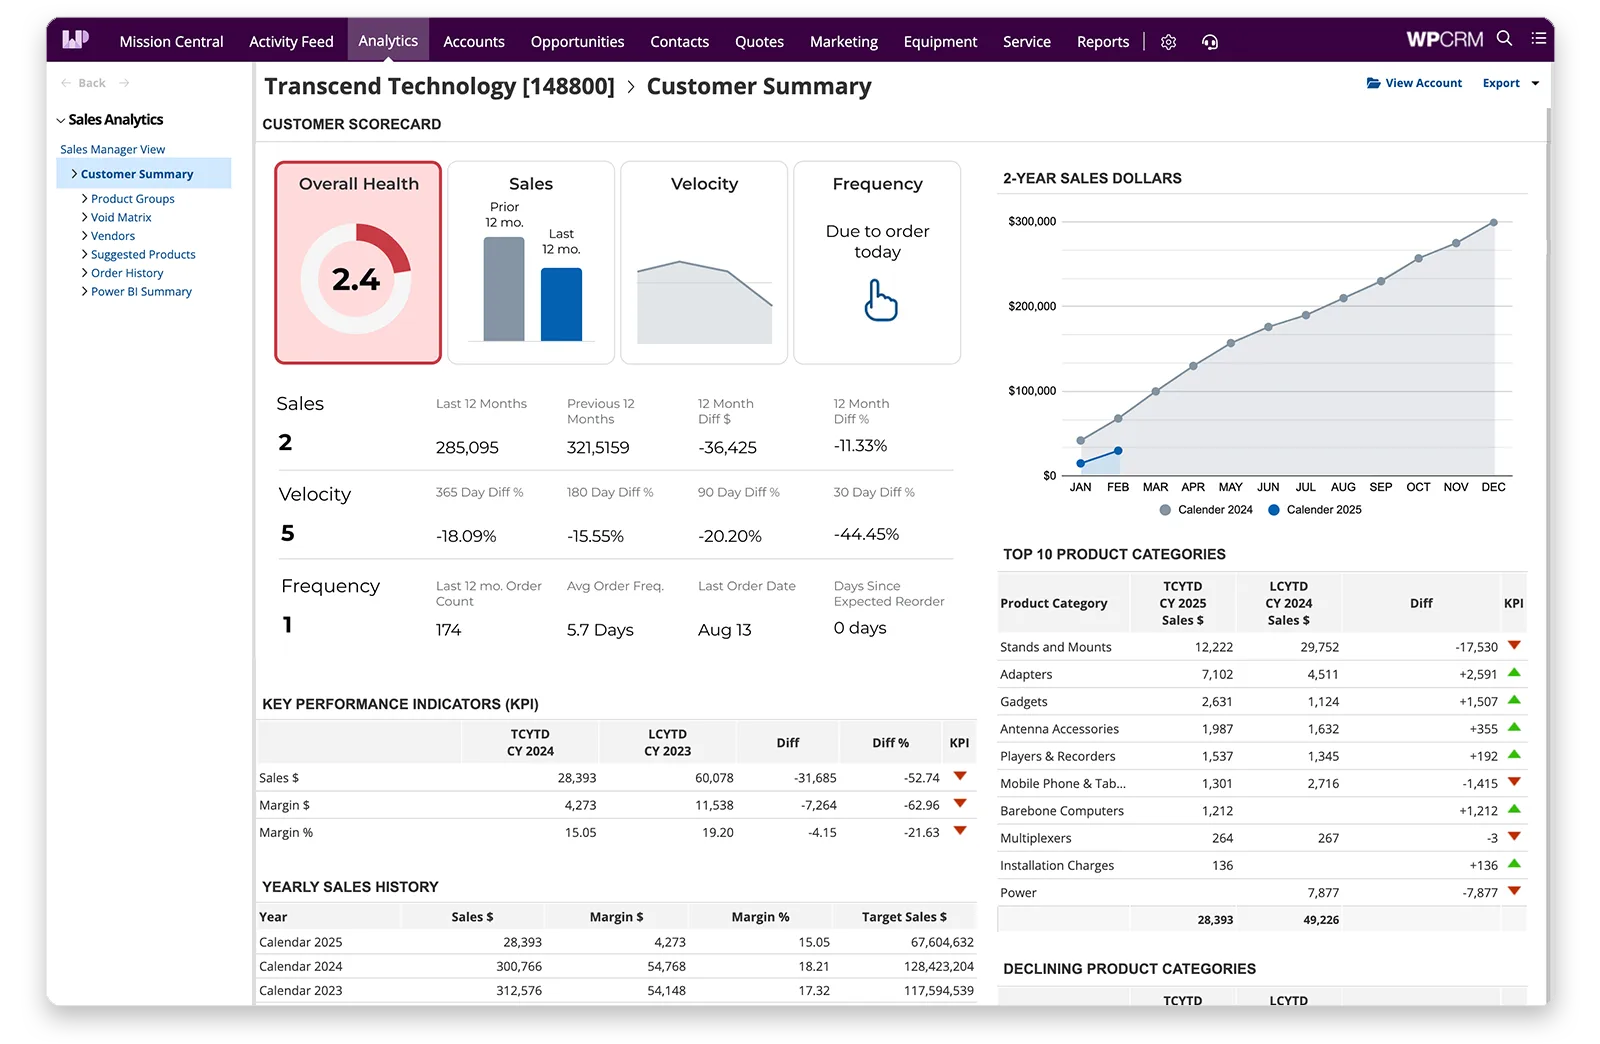Screen dimensions: 1600x1044
Task: Click the green arrow for Gadgets
Action: [x=1514, y=700]
